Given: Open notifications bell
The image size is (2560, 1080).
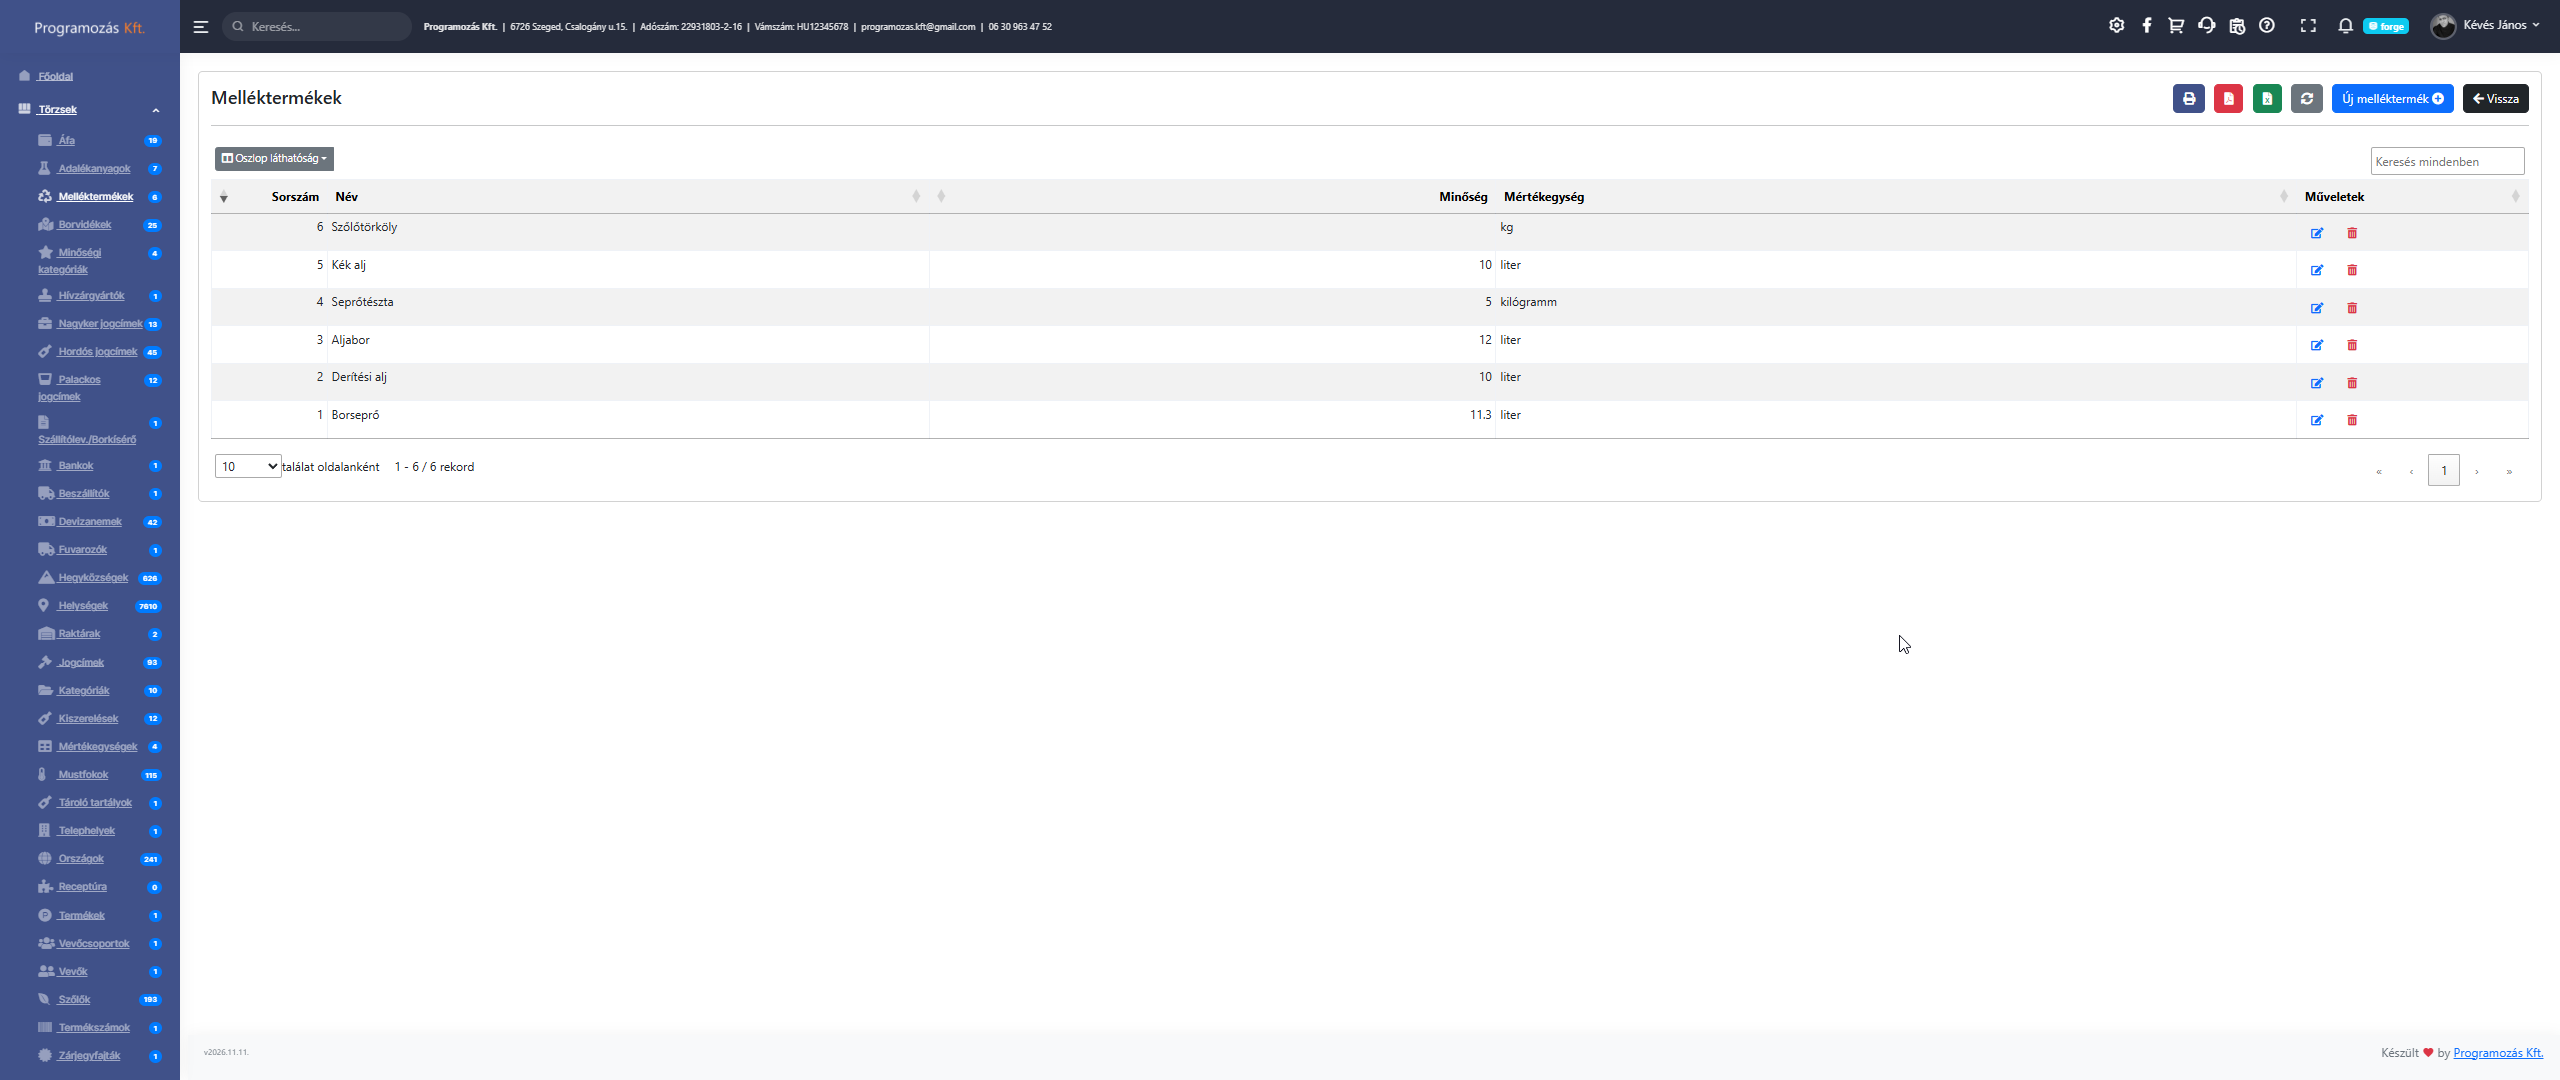Looking at the screenshot, I should (2345, 26).
